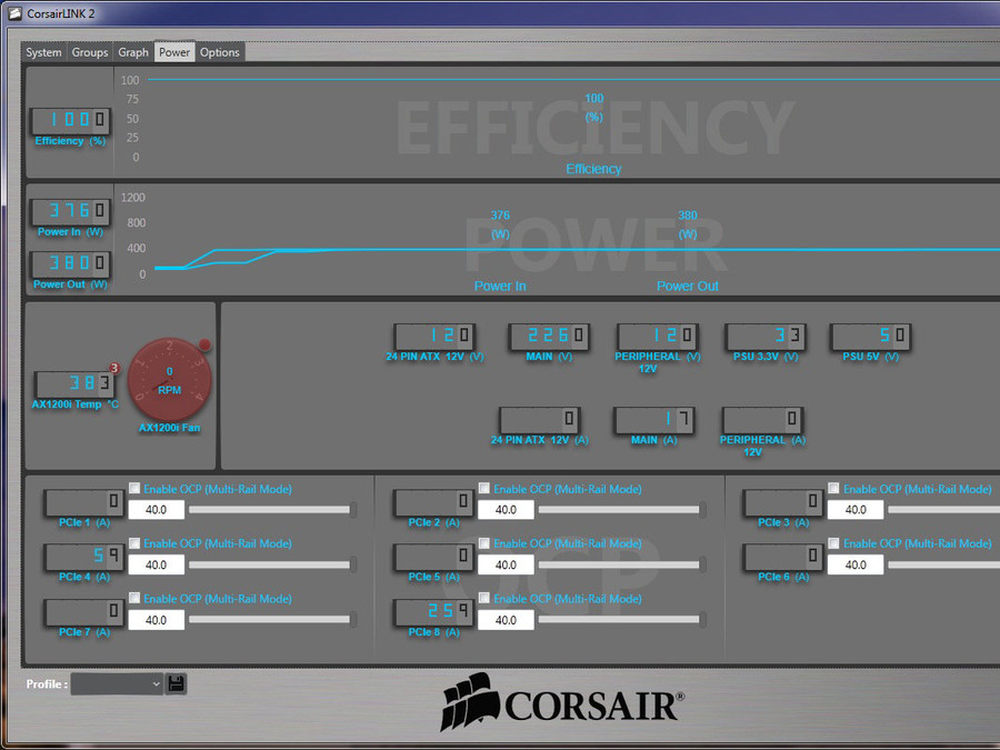Click the PCIe 1 (A) current readout
1000x750 pixels.
84,502
